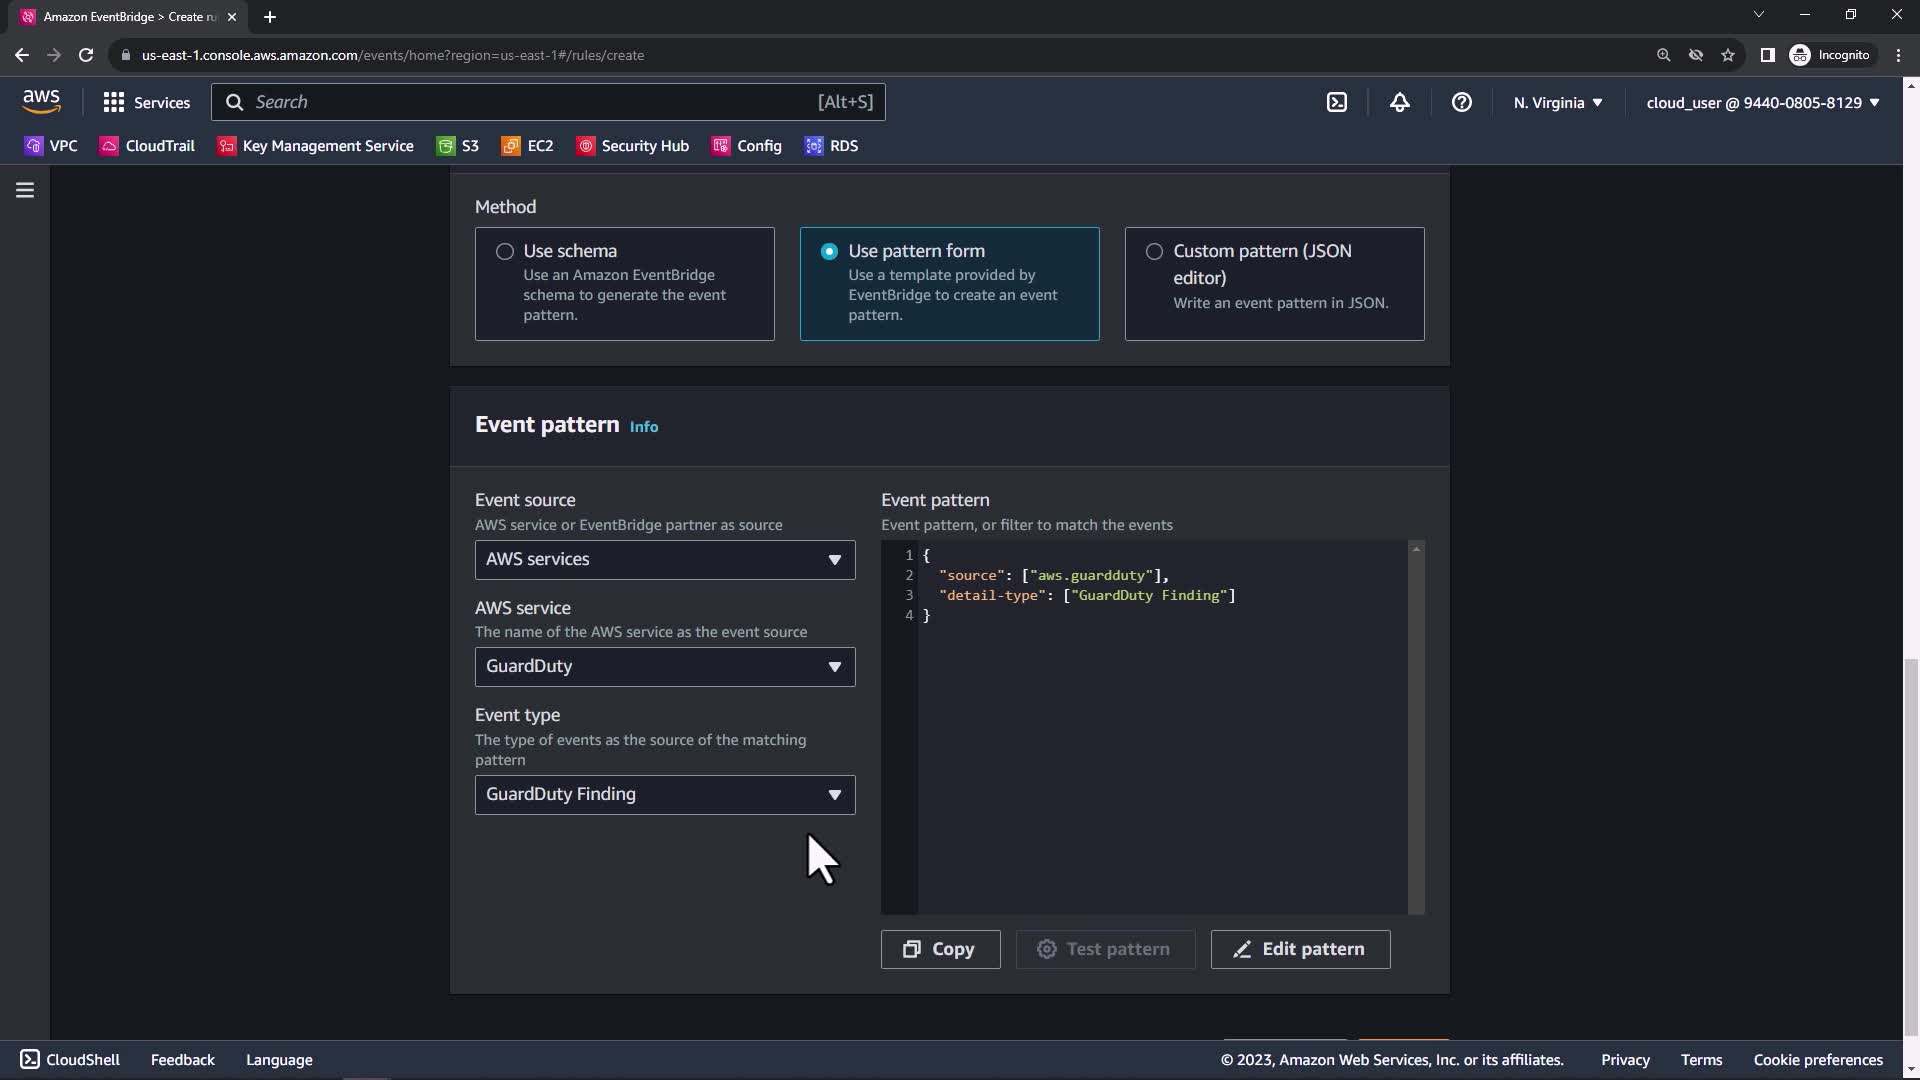Select the Use schema radio option

click(x=505, y=252)
